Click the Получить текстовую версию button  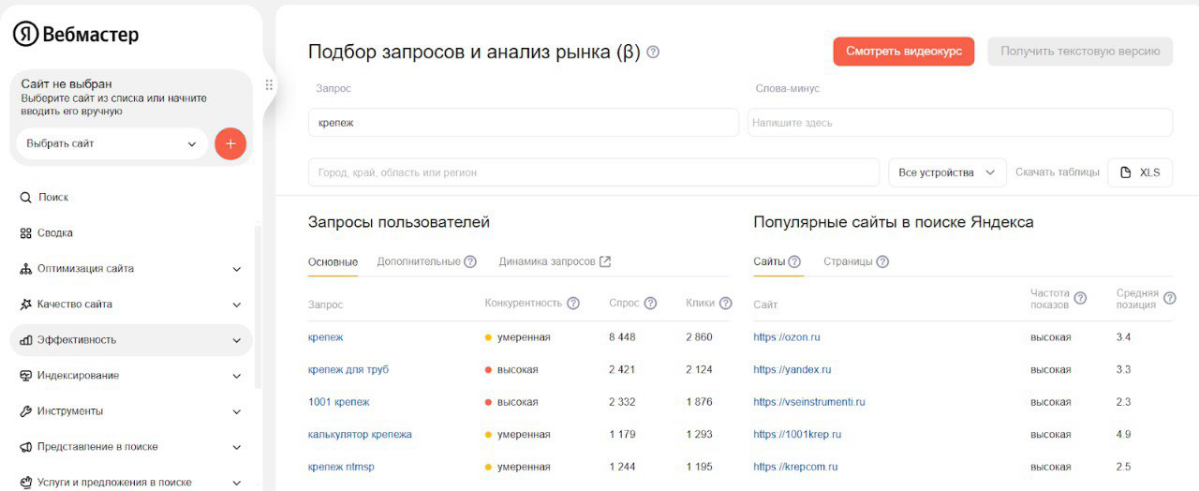coord(1080,51)
